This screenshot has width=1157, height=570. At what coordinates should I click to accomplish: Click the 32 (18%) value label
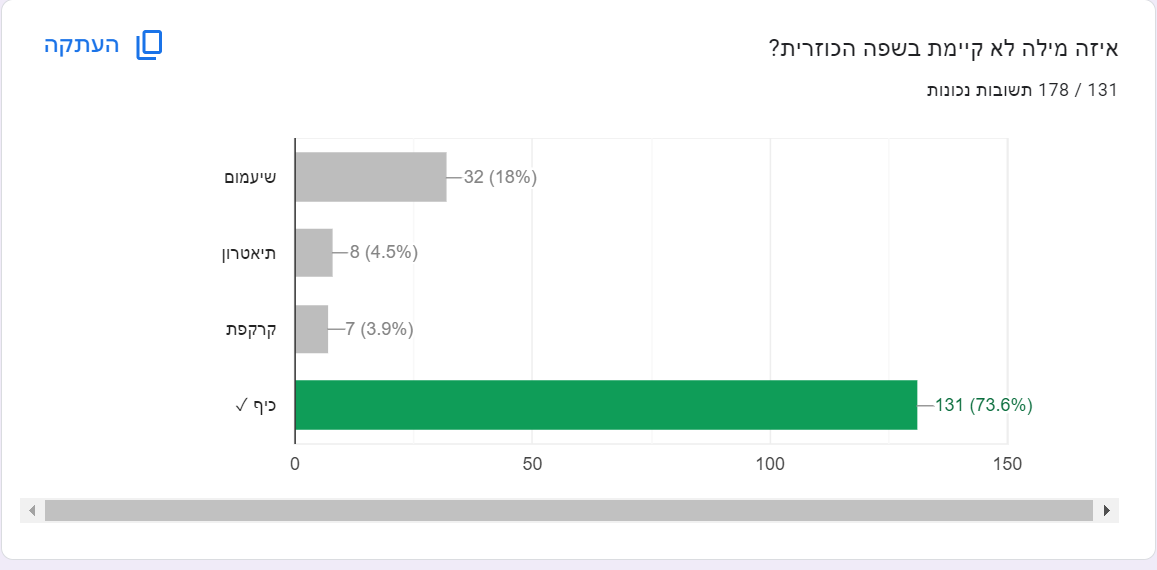tap(500, 177)
